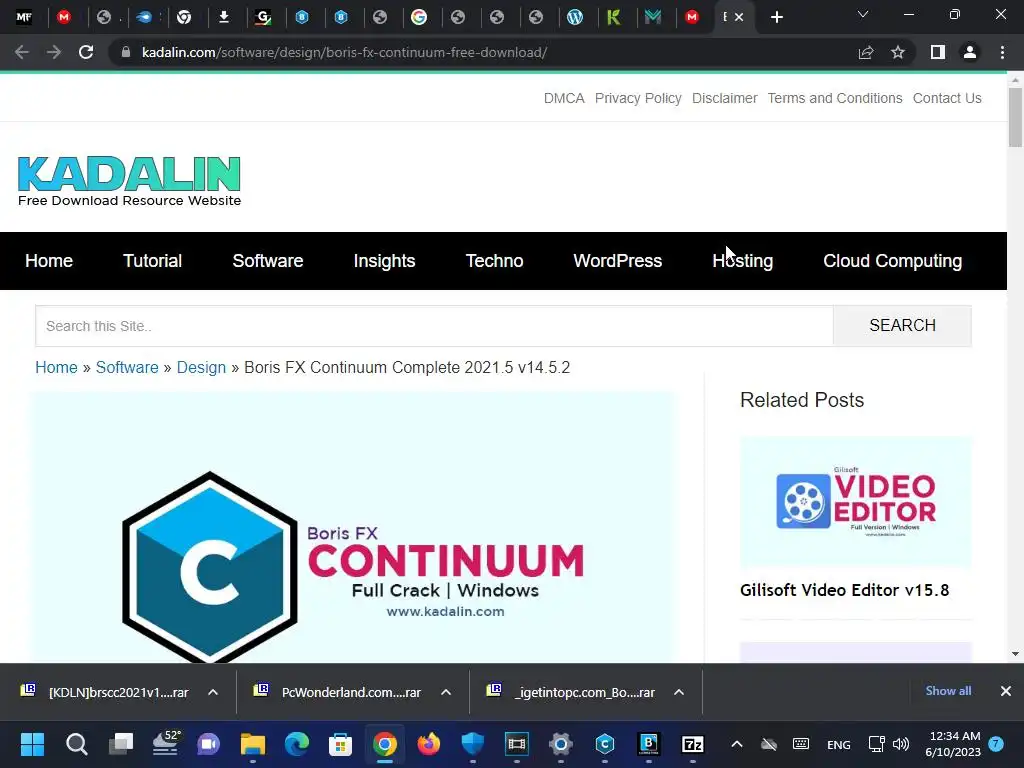Go forward in browser history
The image size is (1024, 768).
pyautogui.click(x=54, y=52)
